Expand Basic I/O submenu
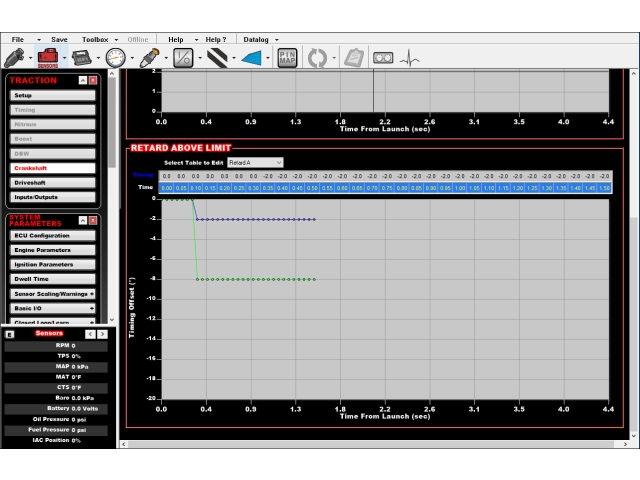 [53, 308]
